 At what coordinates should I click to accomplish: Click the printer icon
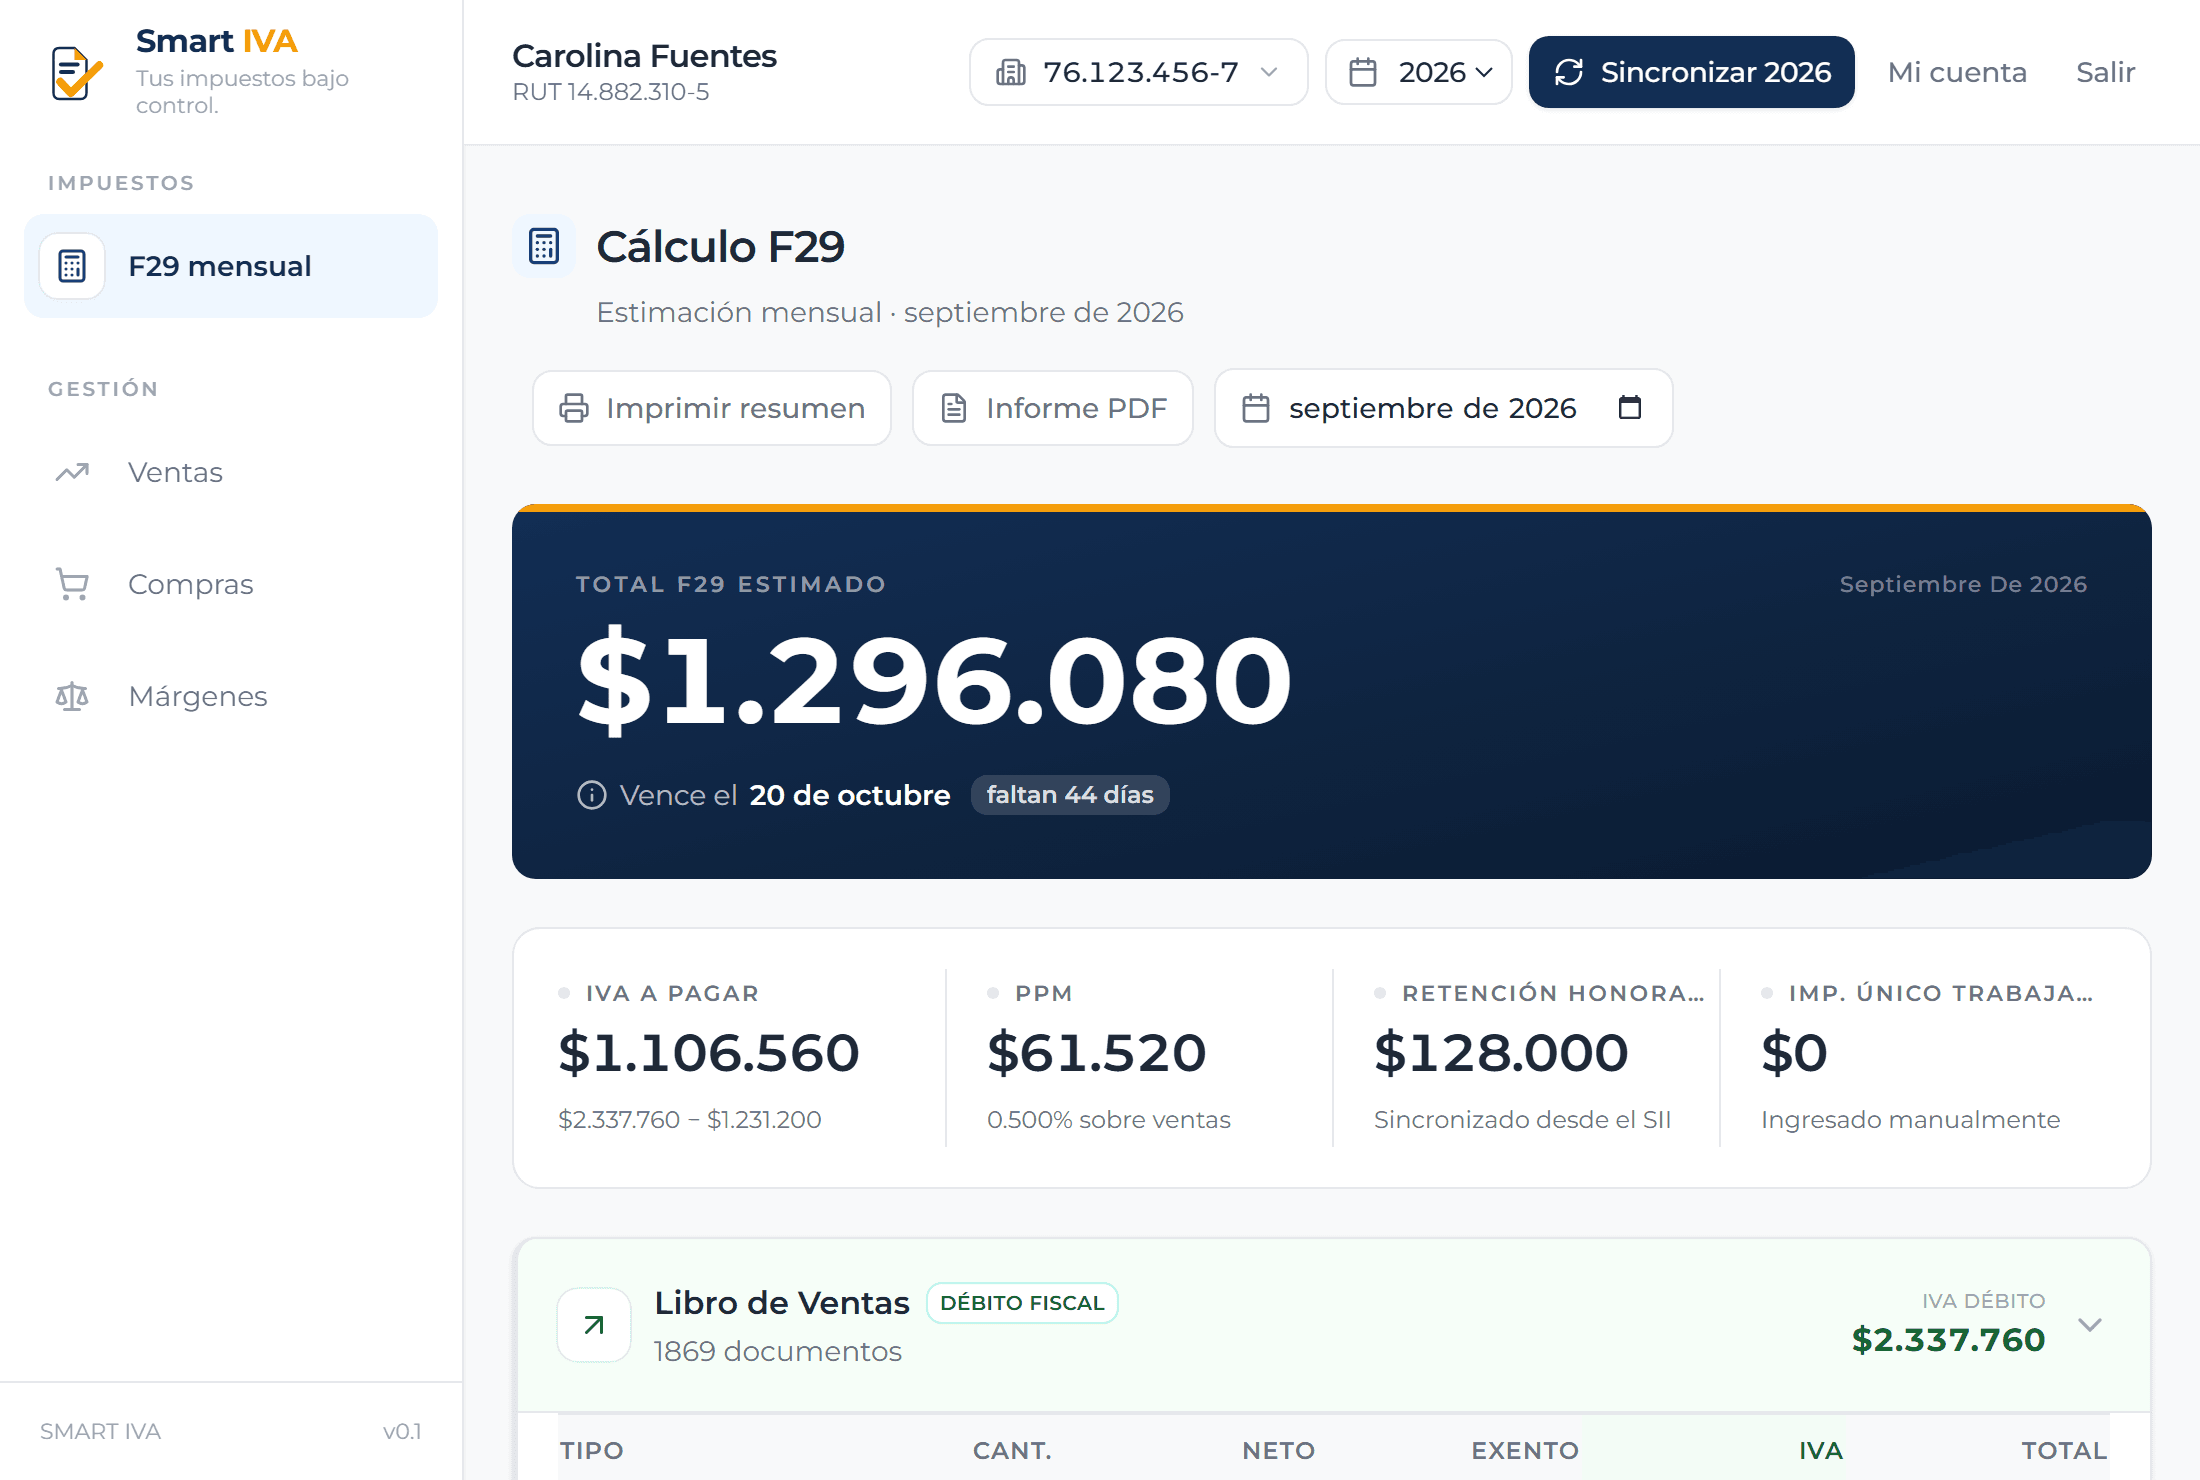574,408
